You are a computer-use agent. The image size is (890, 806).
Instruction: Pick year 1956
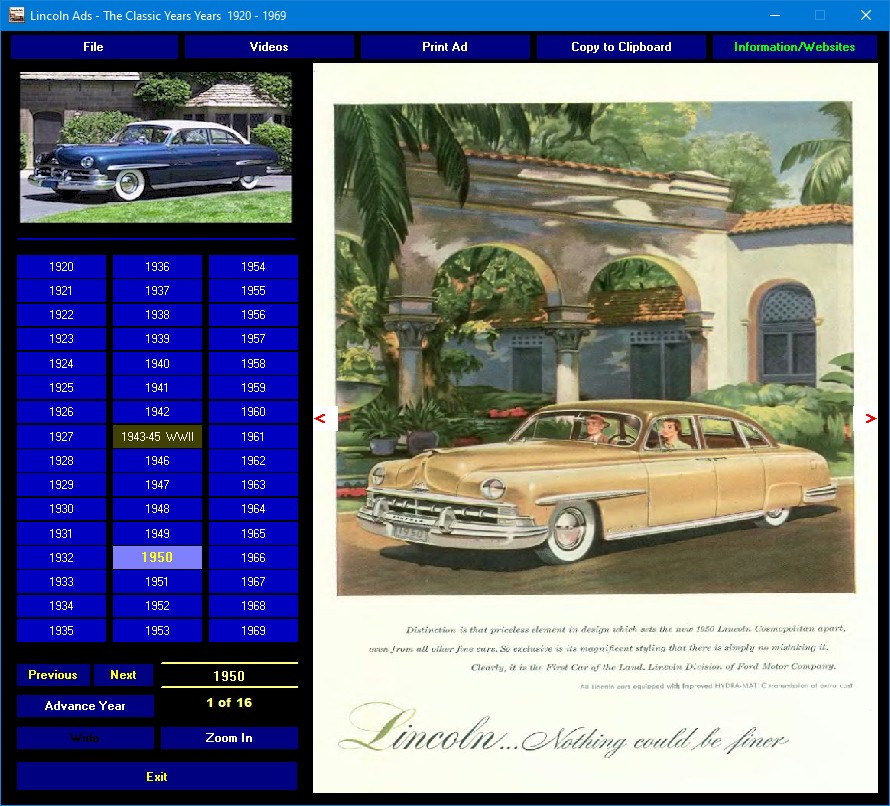(253, 315)
